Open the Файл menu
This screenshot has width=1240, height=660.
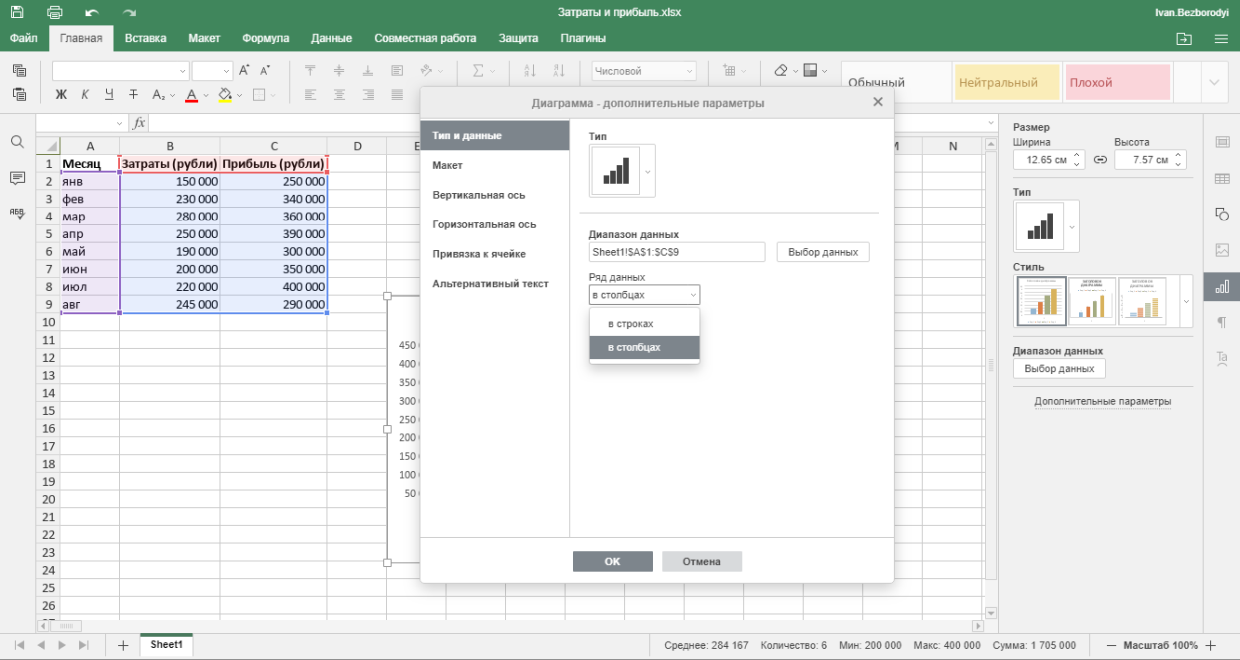pos(24,38)
